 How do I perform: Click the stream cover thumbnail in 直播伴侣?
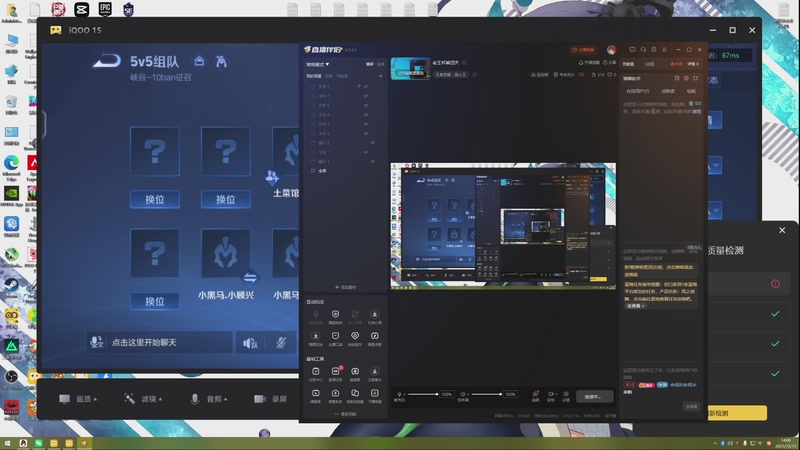point(410,68)
